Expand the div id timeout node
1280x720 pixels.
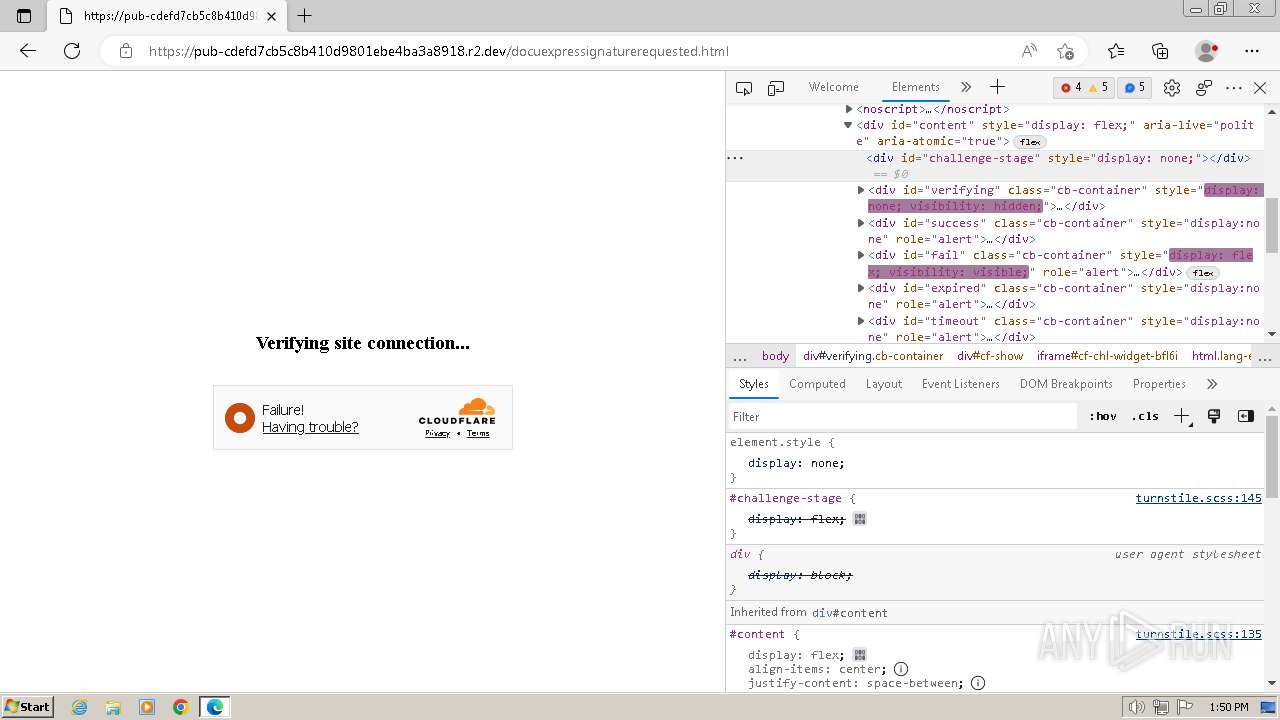[x=861, y=321]
